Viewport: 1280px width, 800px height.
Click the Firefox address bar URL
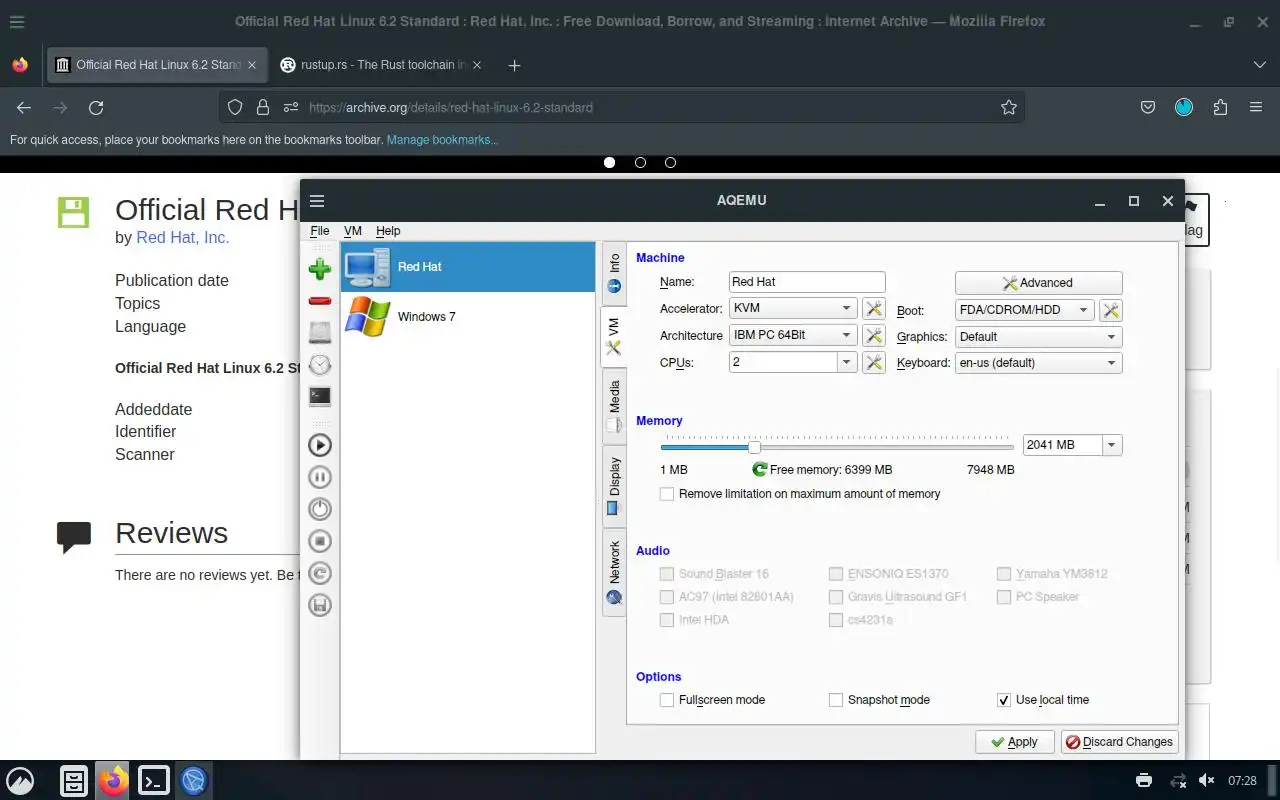coord(451,107)
